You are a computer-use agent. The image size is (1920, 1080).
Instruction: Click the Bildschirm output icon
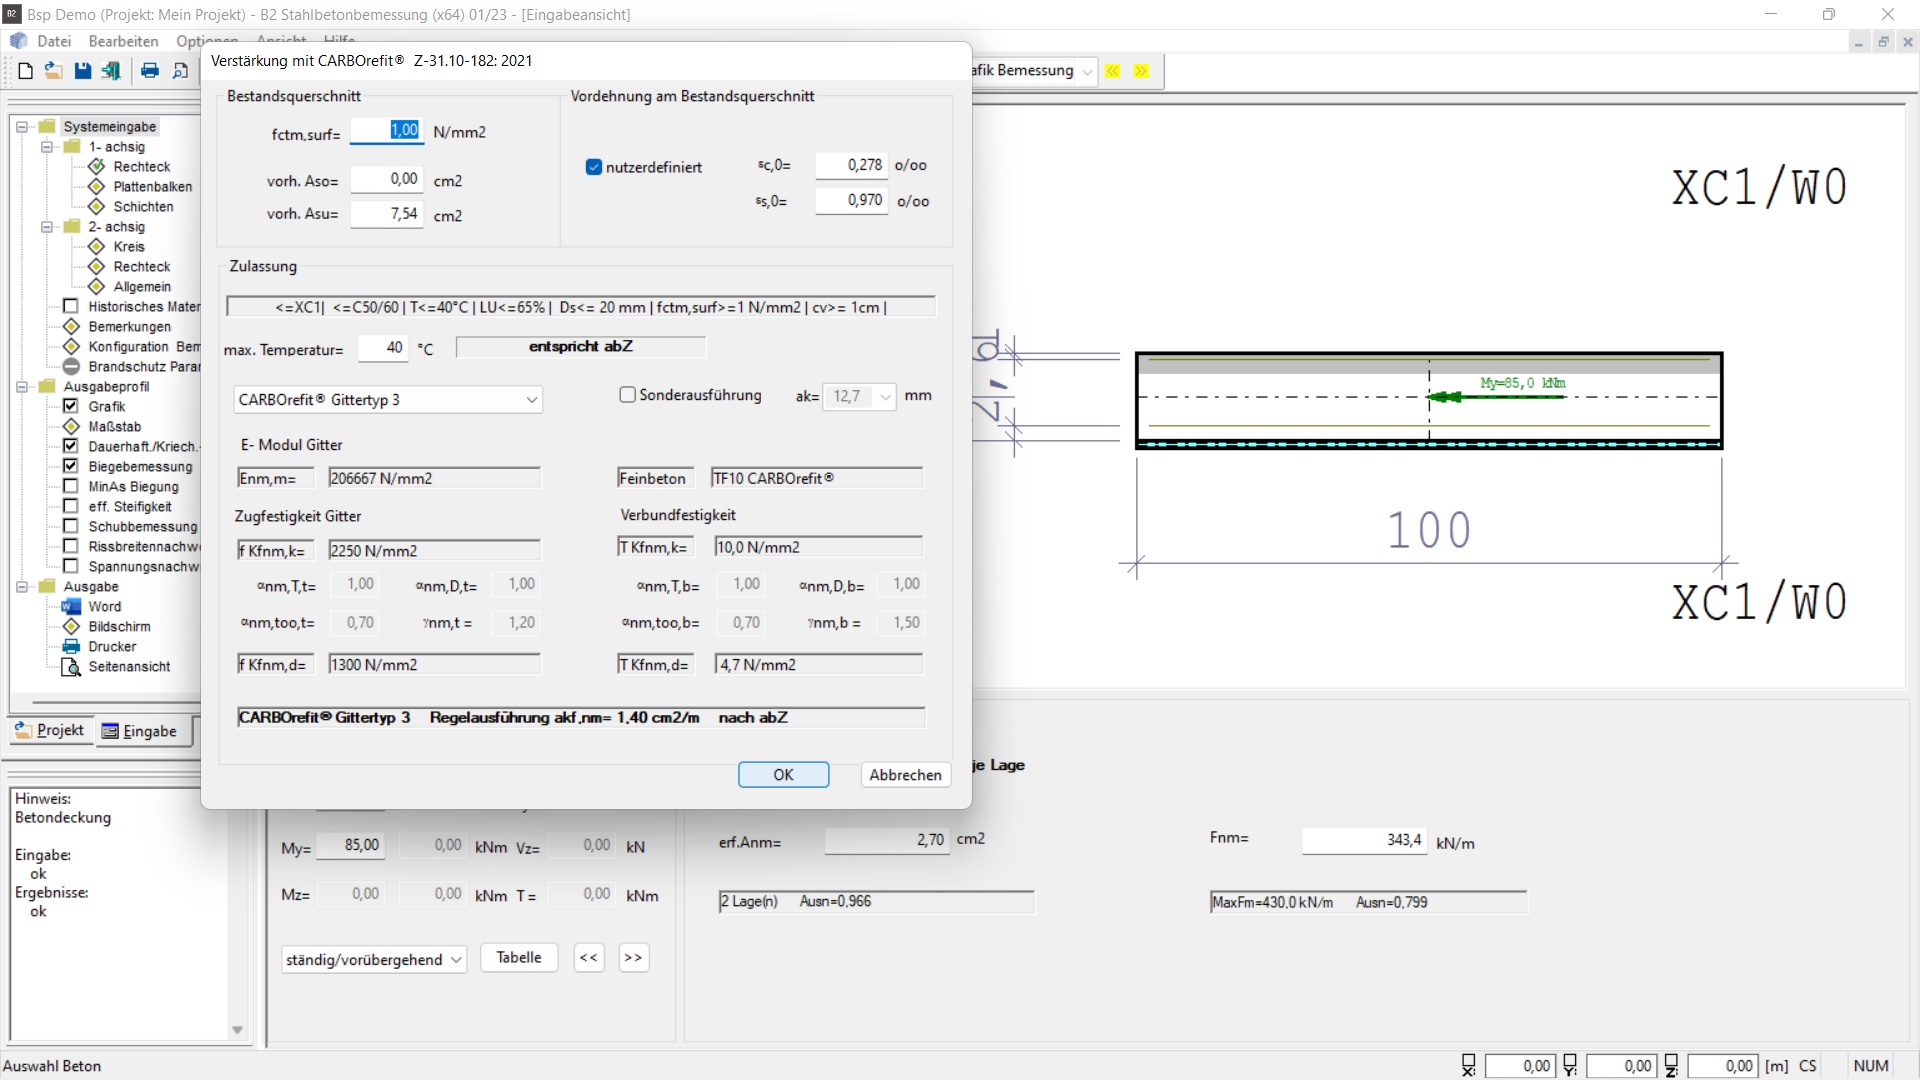point(71,626)
